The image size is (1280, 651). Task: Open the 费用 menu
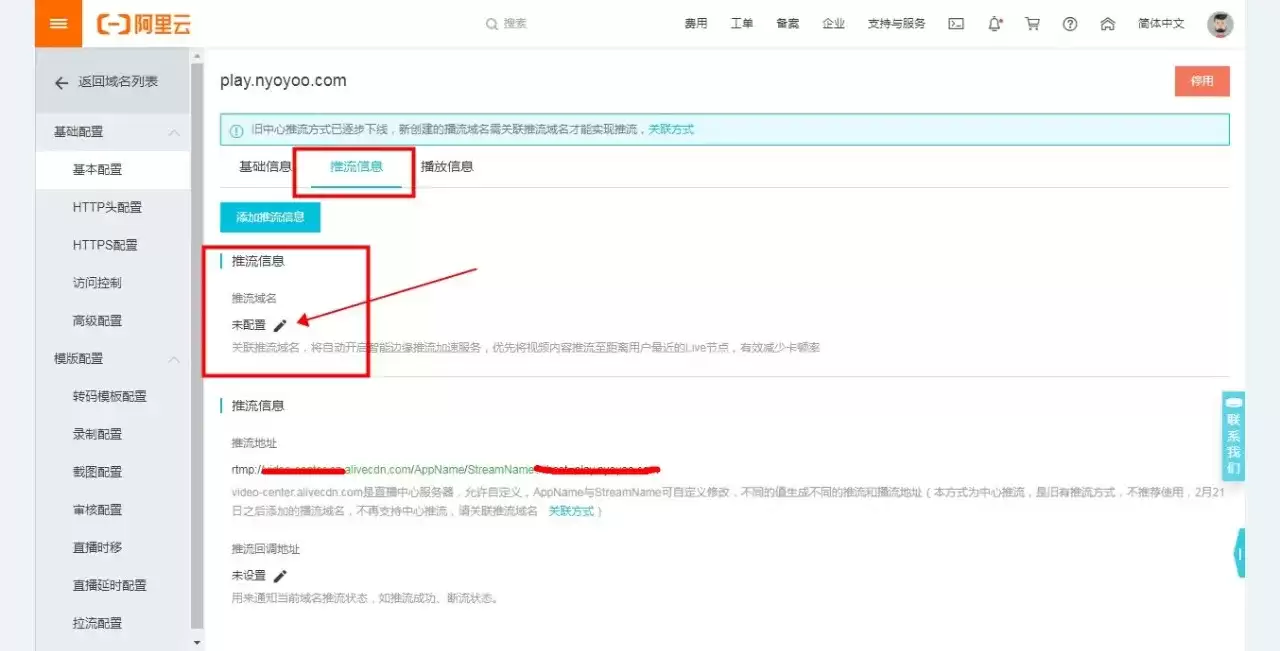(x=696, y=24)
